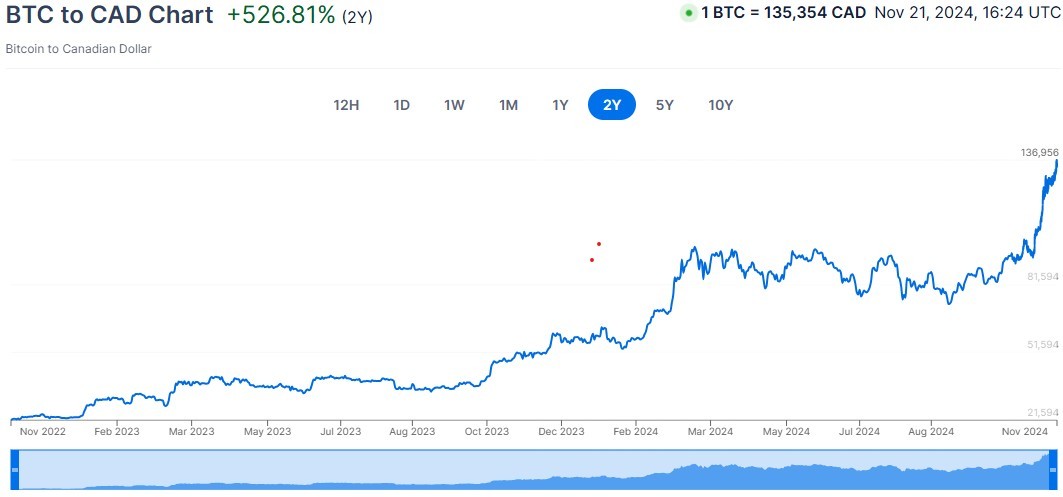Click the green live rate indicator dot
The image size is (1063, 497).
[x=688, y=14]
